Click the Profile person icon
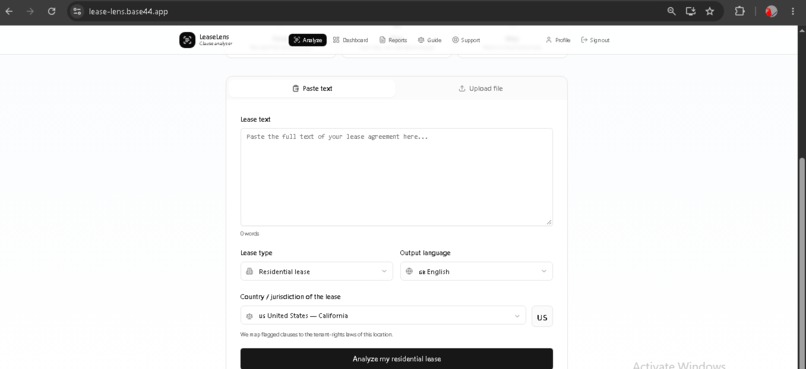This screenshot has width=806, height=369. pos(548,40)
